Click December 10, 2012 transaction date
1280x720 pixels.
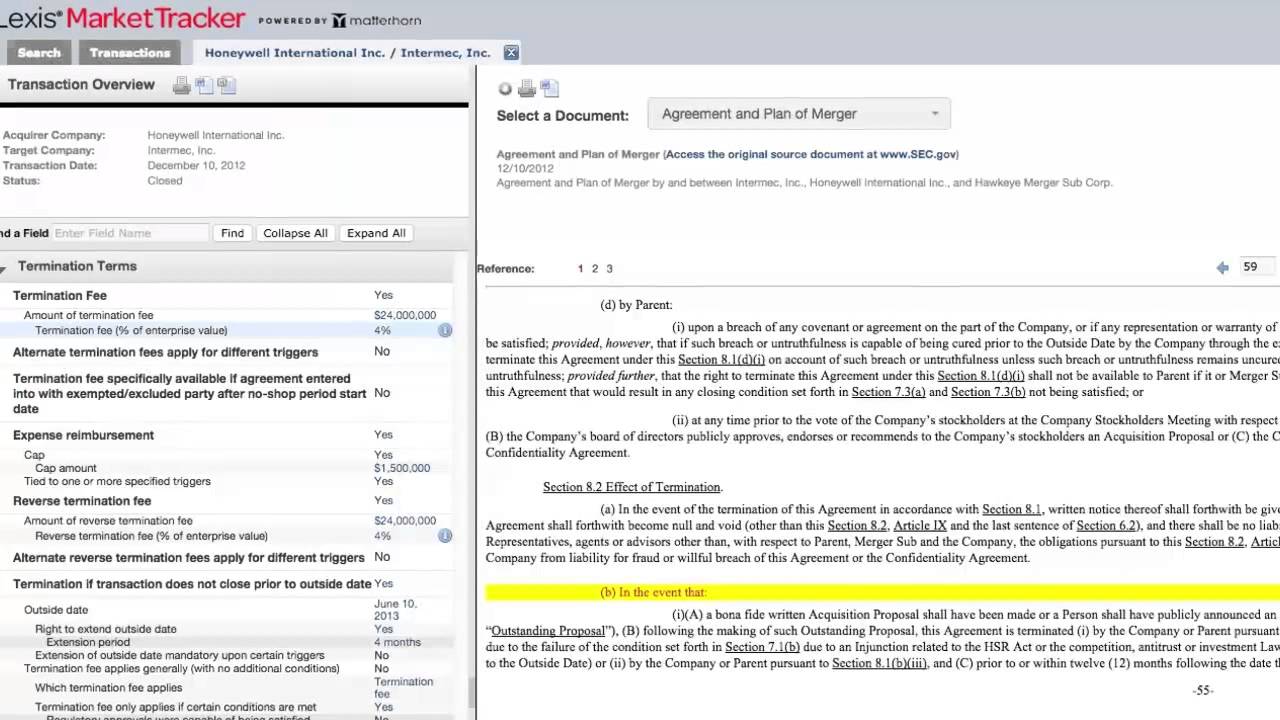[x=196, y=165]
